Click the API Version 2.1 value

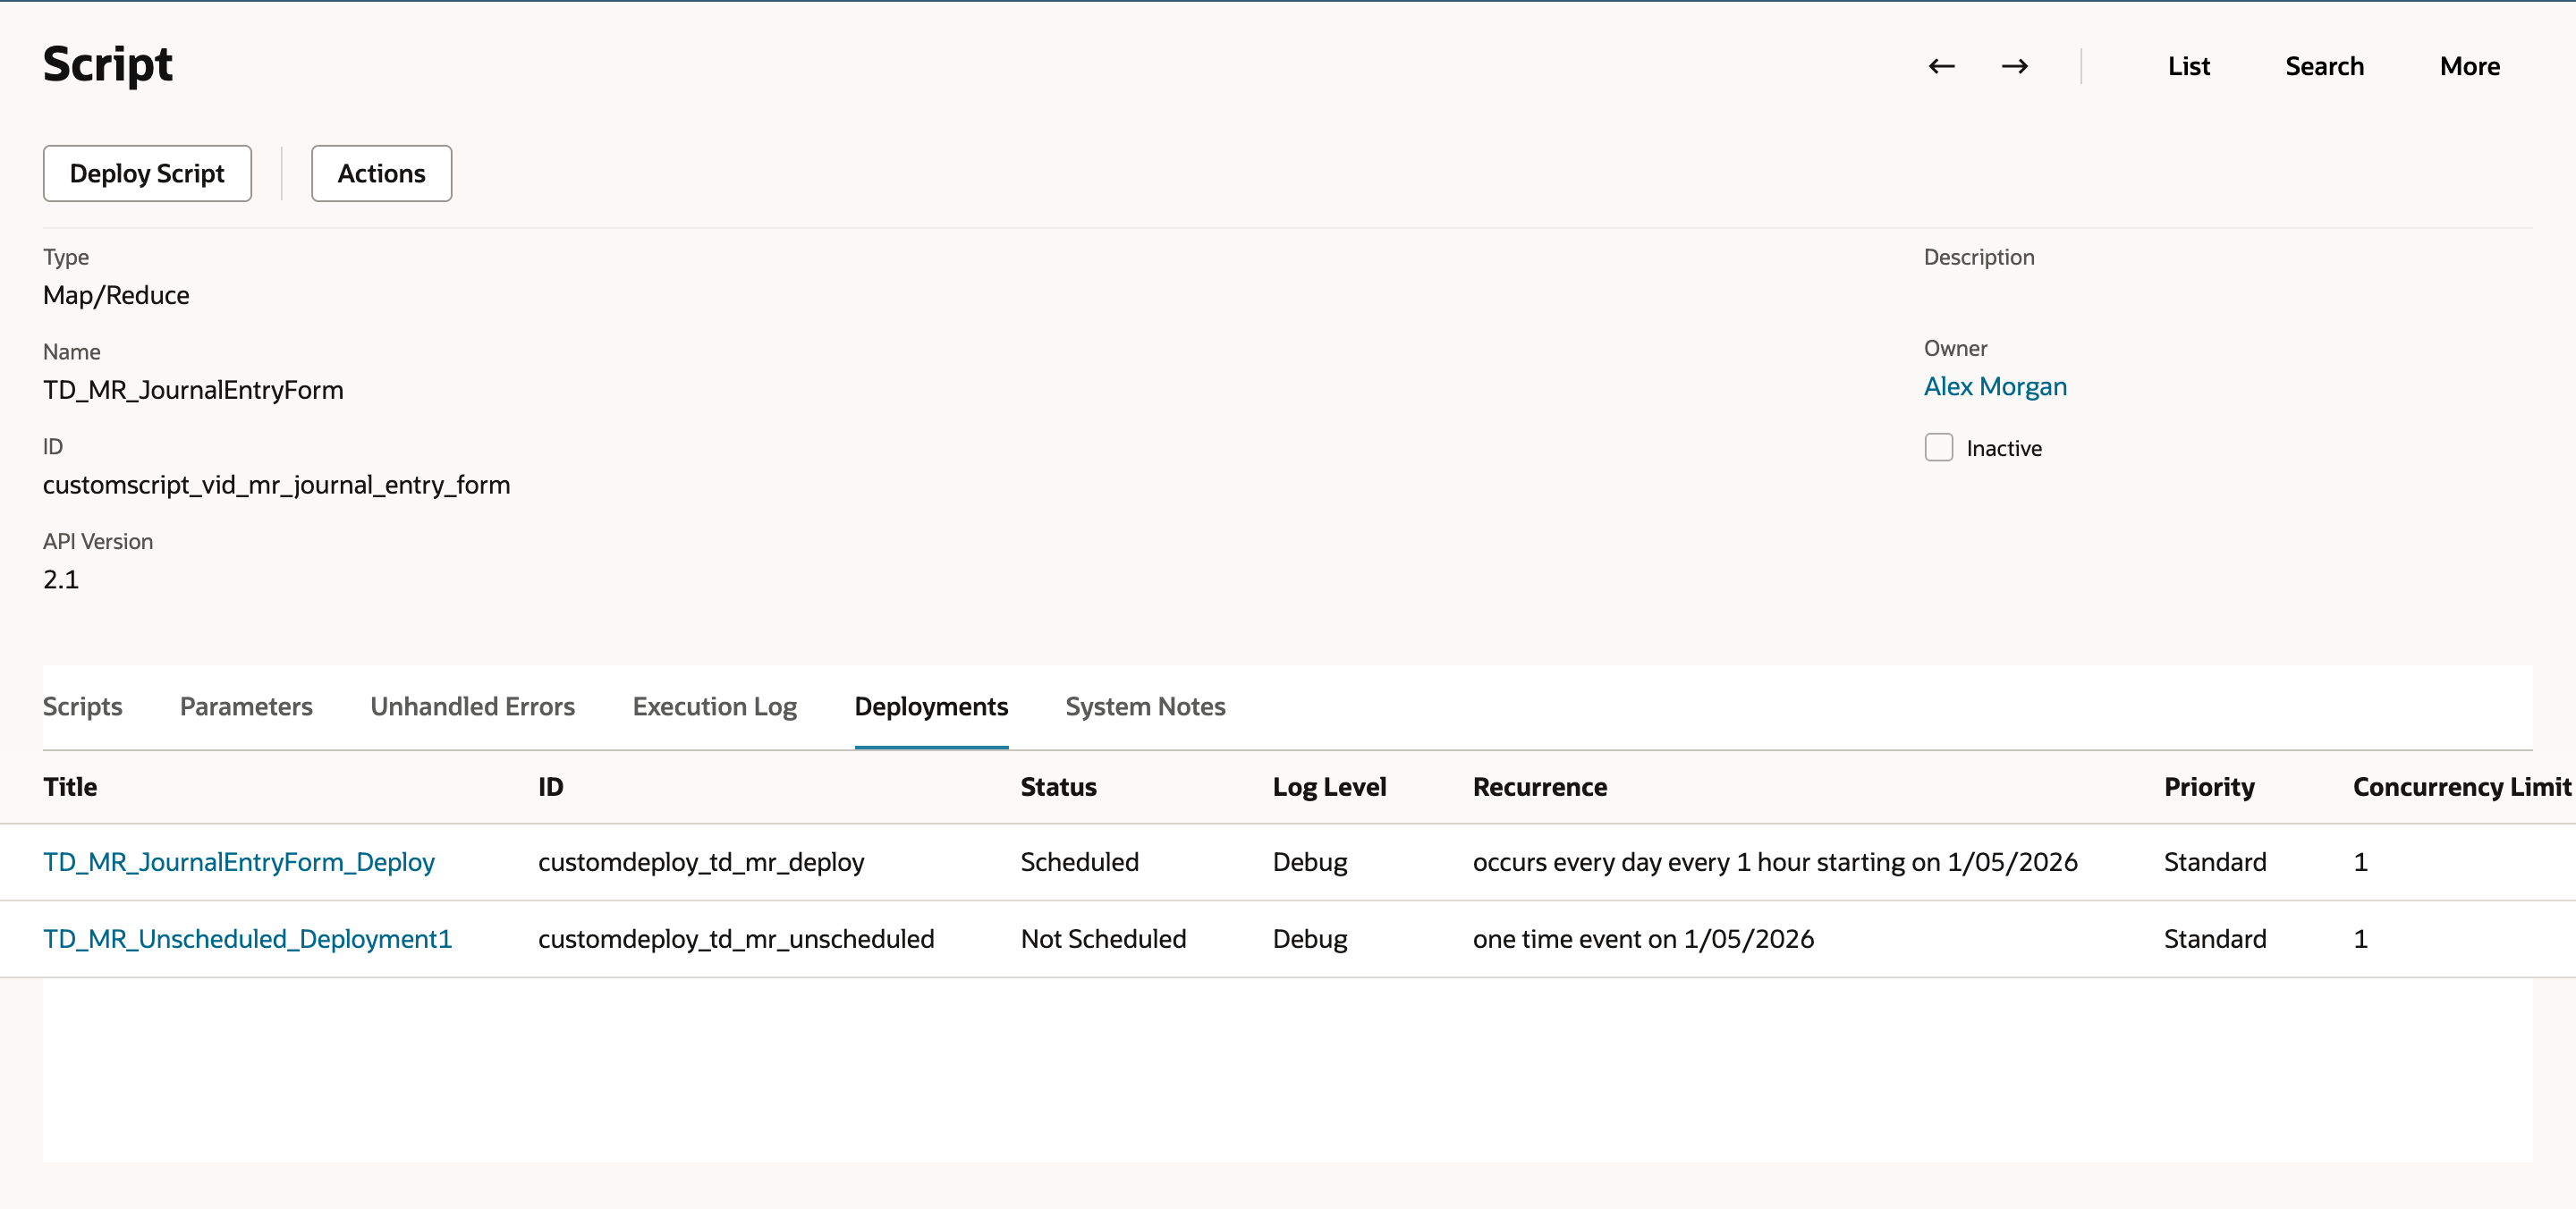61,580
